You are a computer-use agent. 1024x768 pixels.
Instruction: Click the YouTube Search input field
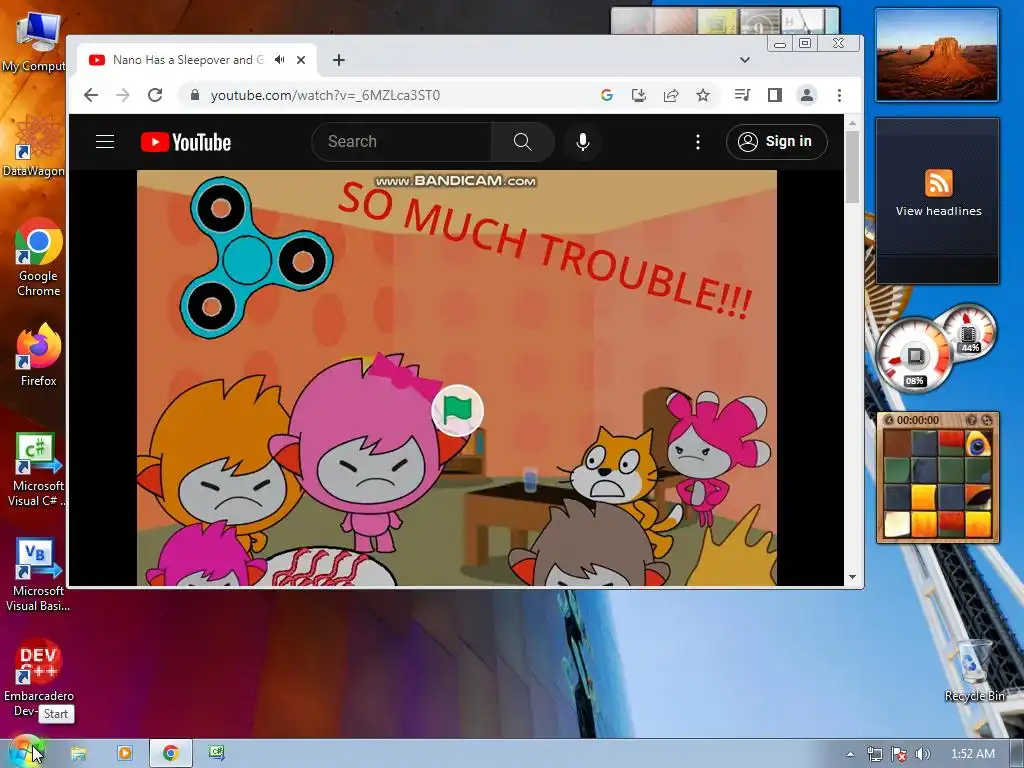(402, 142)
